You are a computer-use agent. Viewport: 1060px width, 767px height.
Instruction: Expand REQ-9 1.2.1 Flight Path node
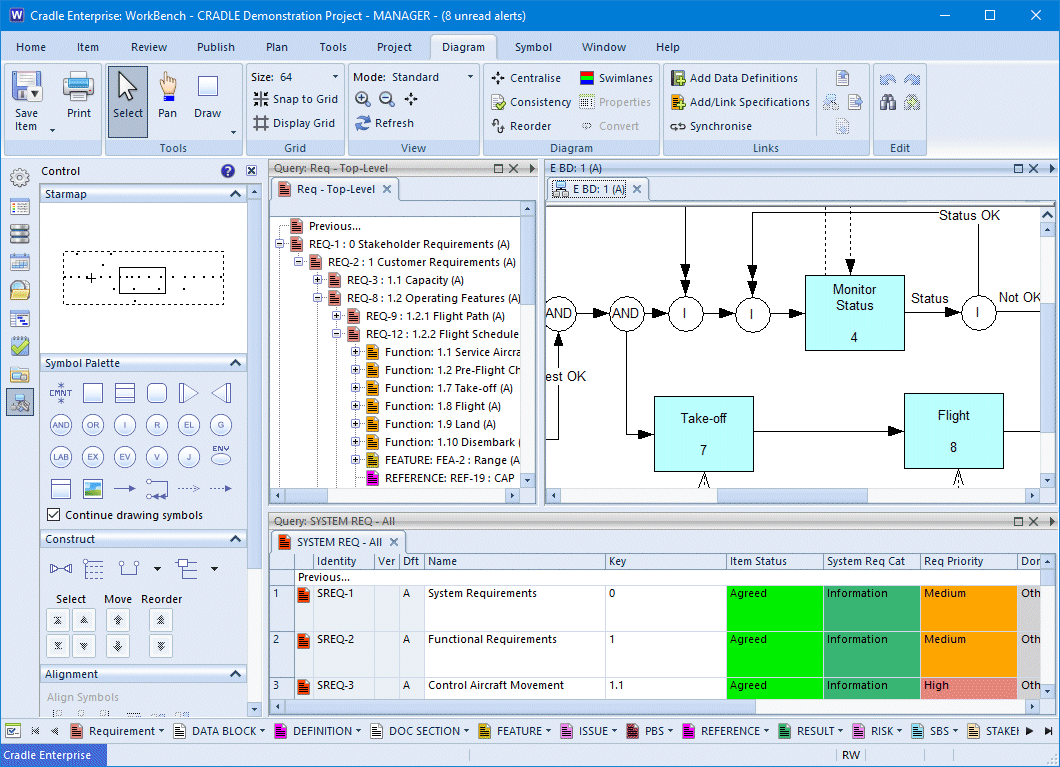pyautogui.click(x=336, y=316)
